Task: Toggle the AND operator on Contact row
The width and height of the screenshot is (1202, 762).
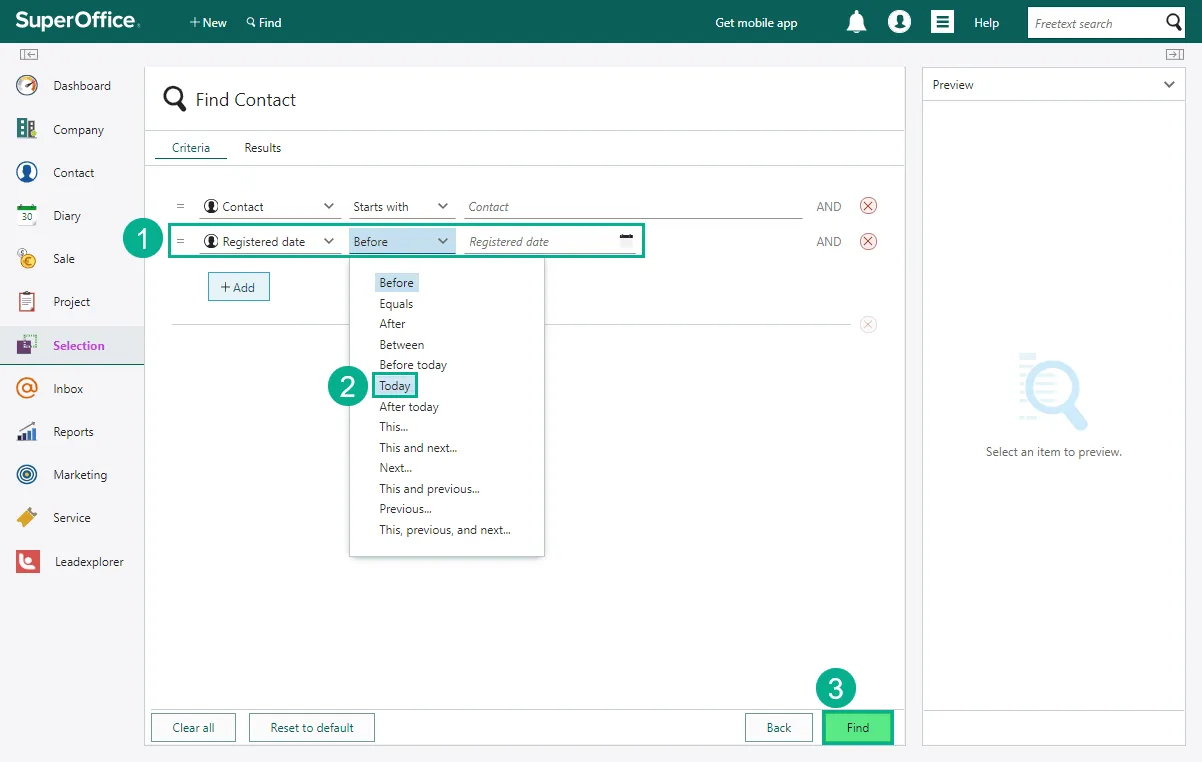Action: pos(828,207)
